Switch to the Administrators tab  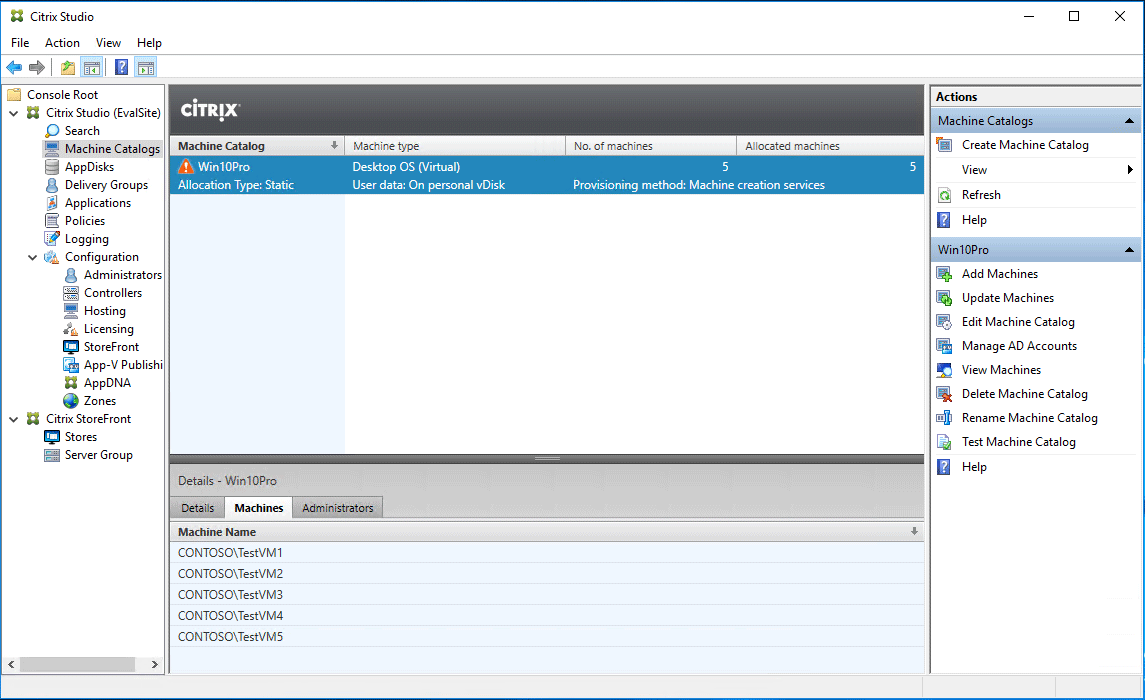337,507
